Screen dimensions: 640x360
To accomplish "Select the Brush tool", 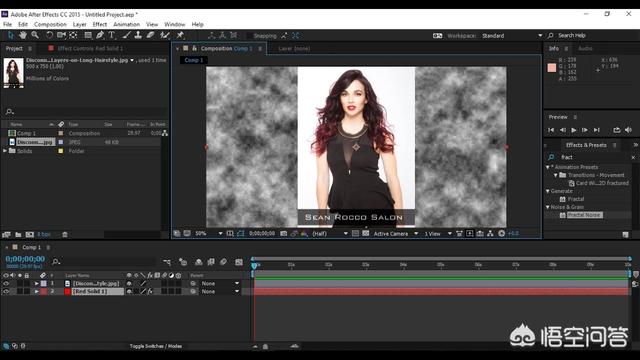I will coord(127,36).
